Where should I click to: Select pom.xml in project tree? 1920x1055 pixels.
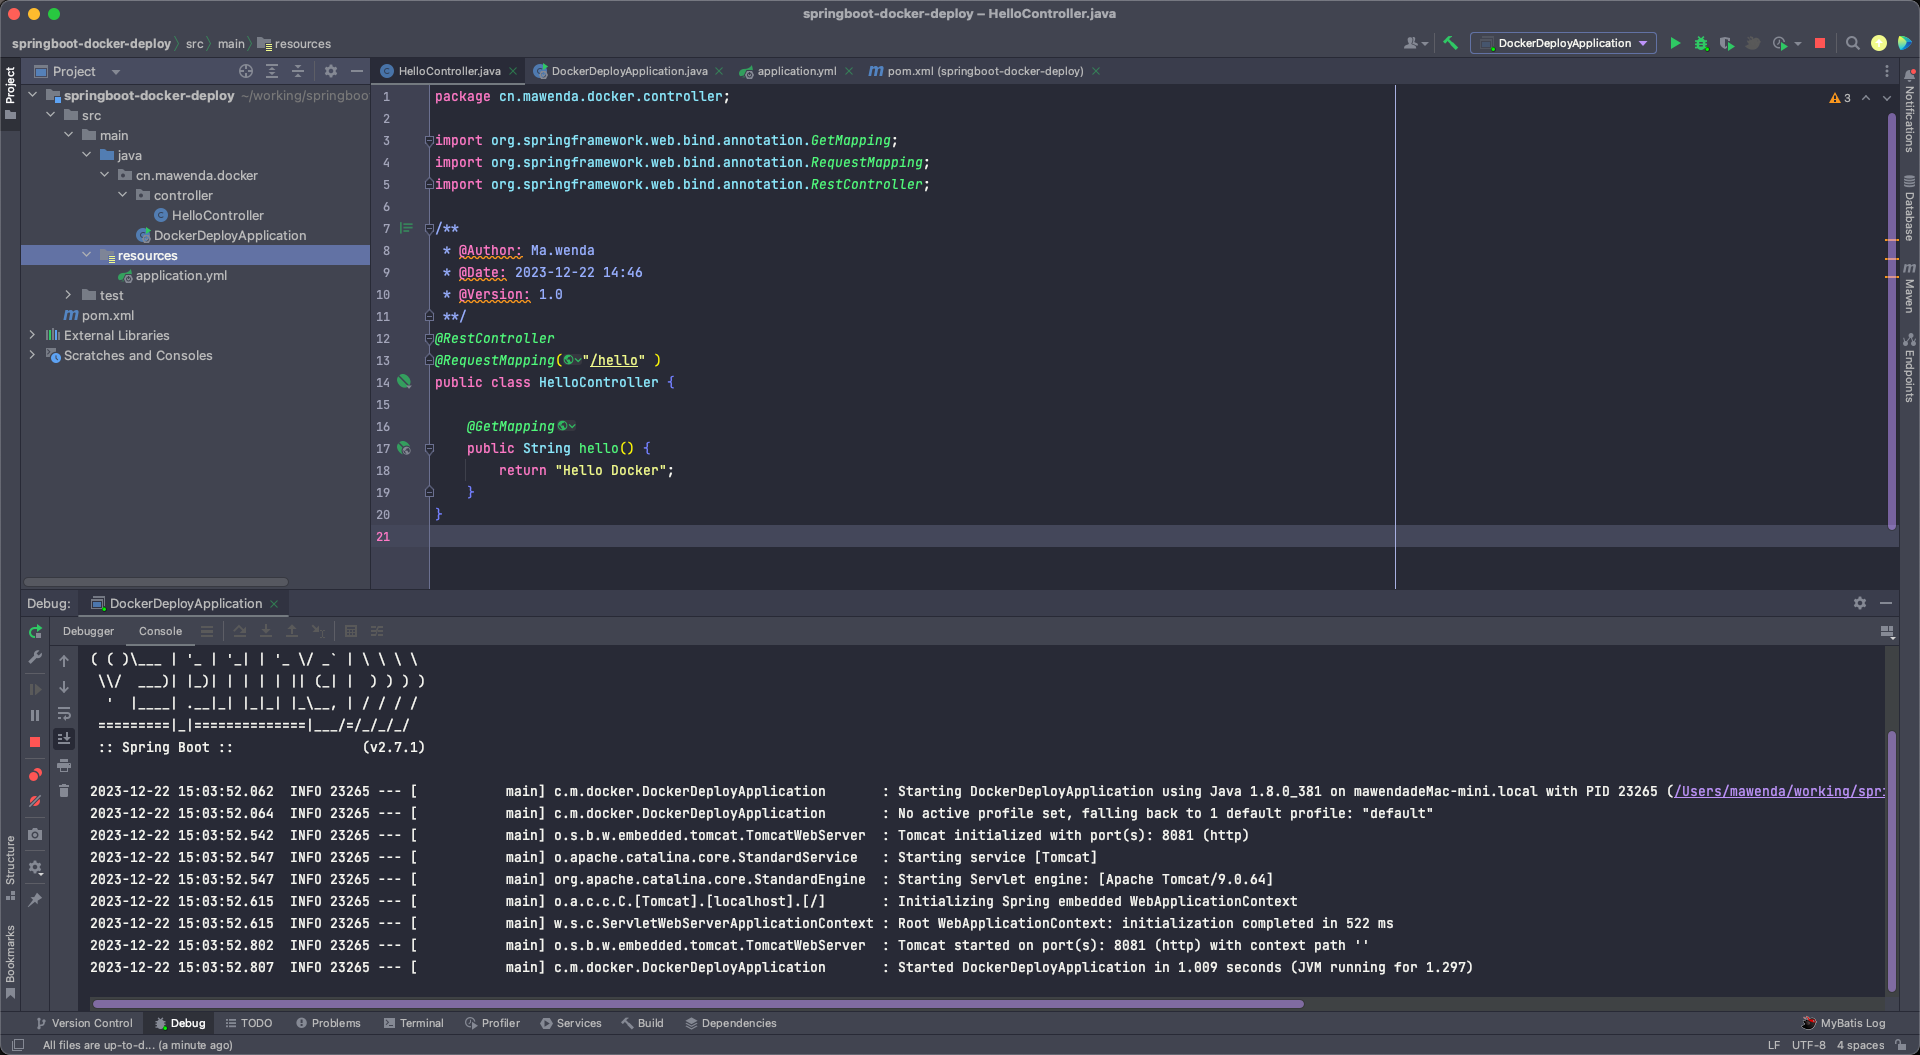point(99,315)
